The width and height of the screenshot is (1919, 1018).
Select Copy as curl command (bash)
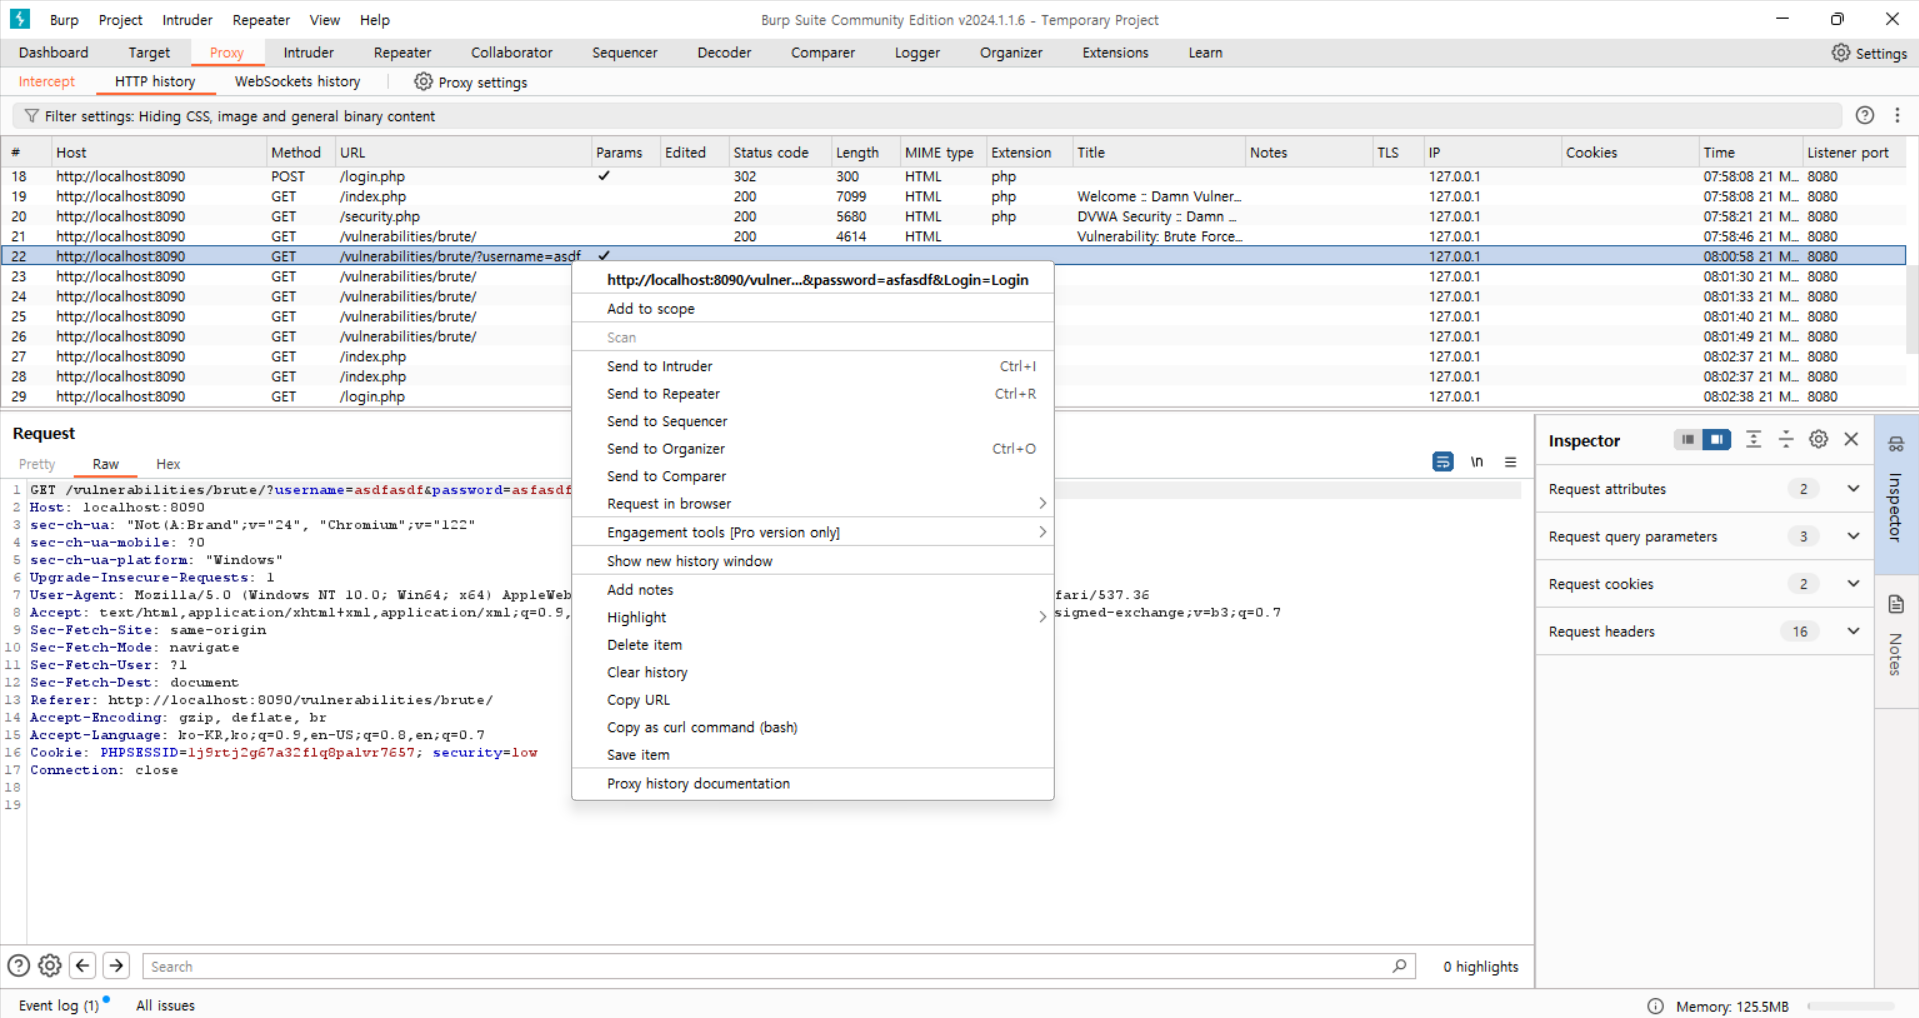click(x=813, y=728)
